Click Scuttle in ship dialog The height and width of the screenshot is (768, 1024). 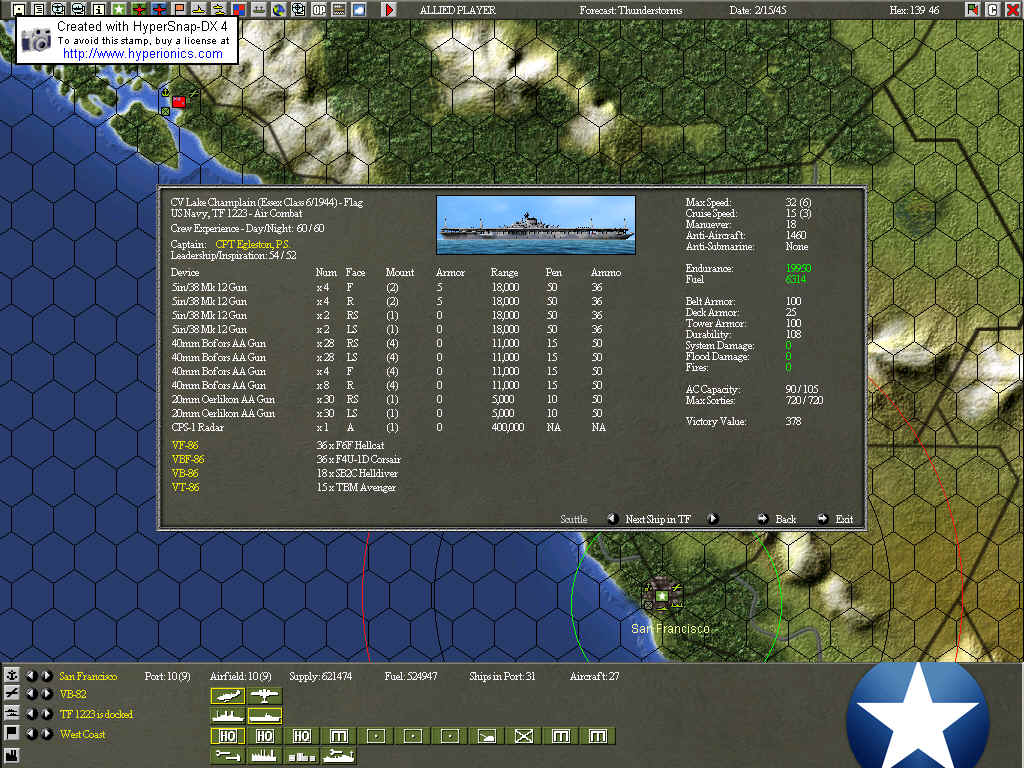click(x=574, y=519)
